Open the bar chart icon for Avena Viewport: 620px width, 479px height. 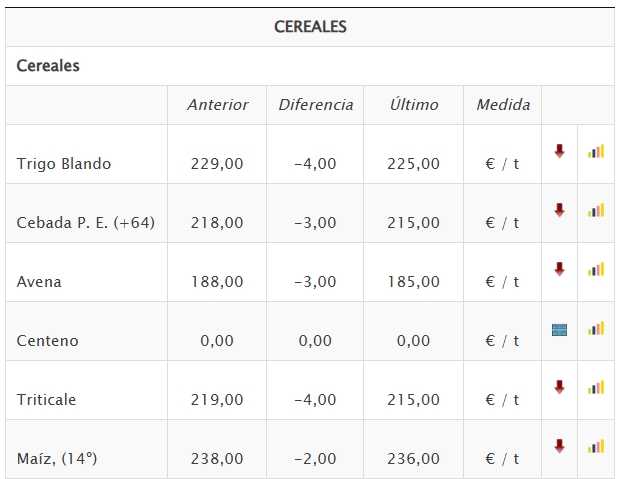[596, 269]
